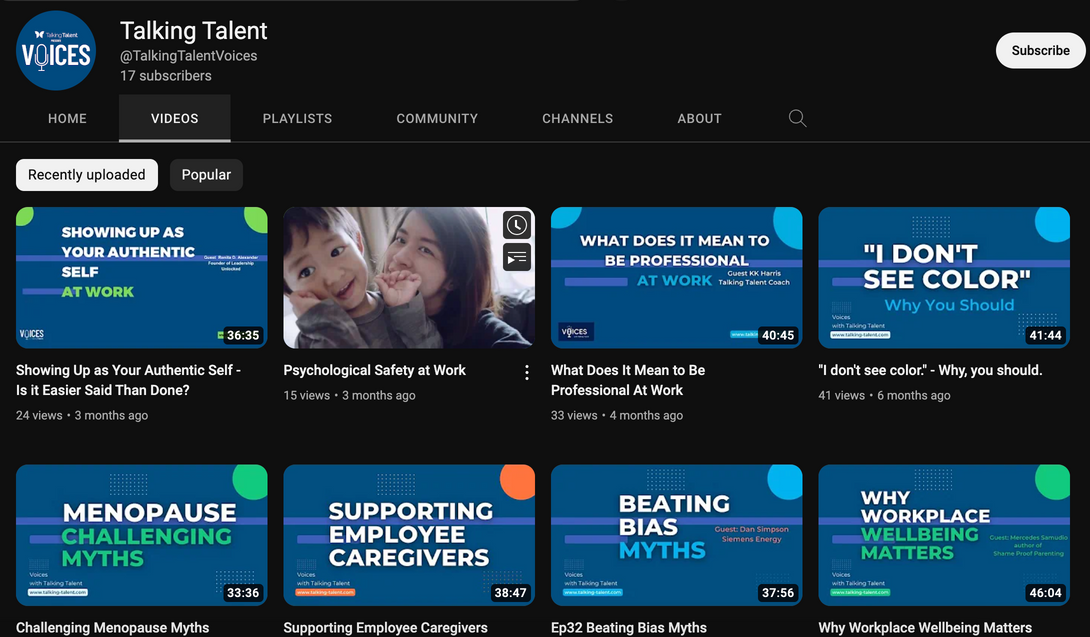The height and width of the screenshot is (637, 1090).
Task: Open the Supporting Employee Caregivers thumbnail
Action: (409, 534)
